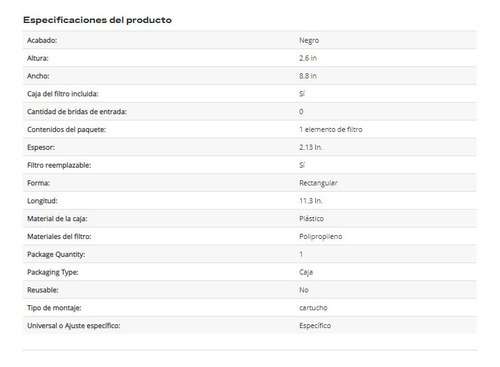500x367 pixels.
Task: Select the 'Material de la caja:' label
Action: [x=57, y=219]
